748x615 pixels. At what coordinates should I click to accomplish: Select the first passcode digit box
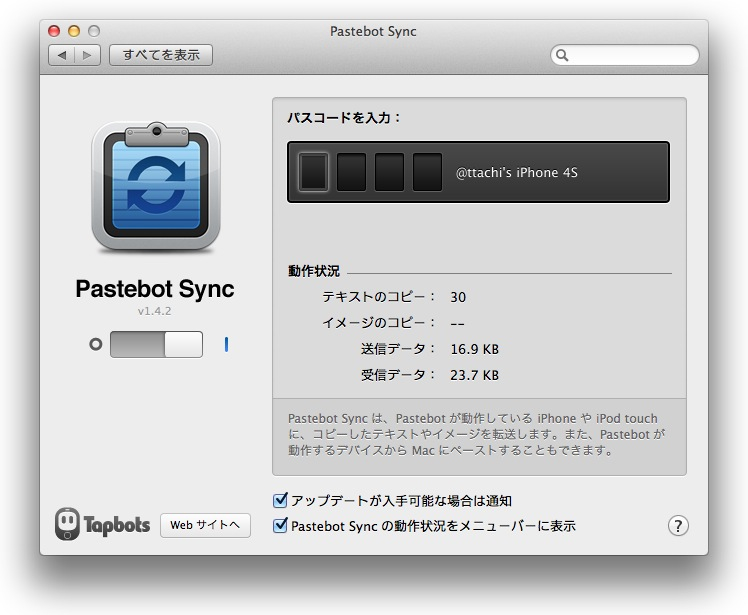point(313,172)
